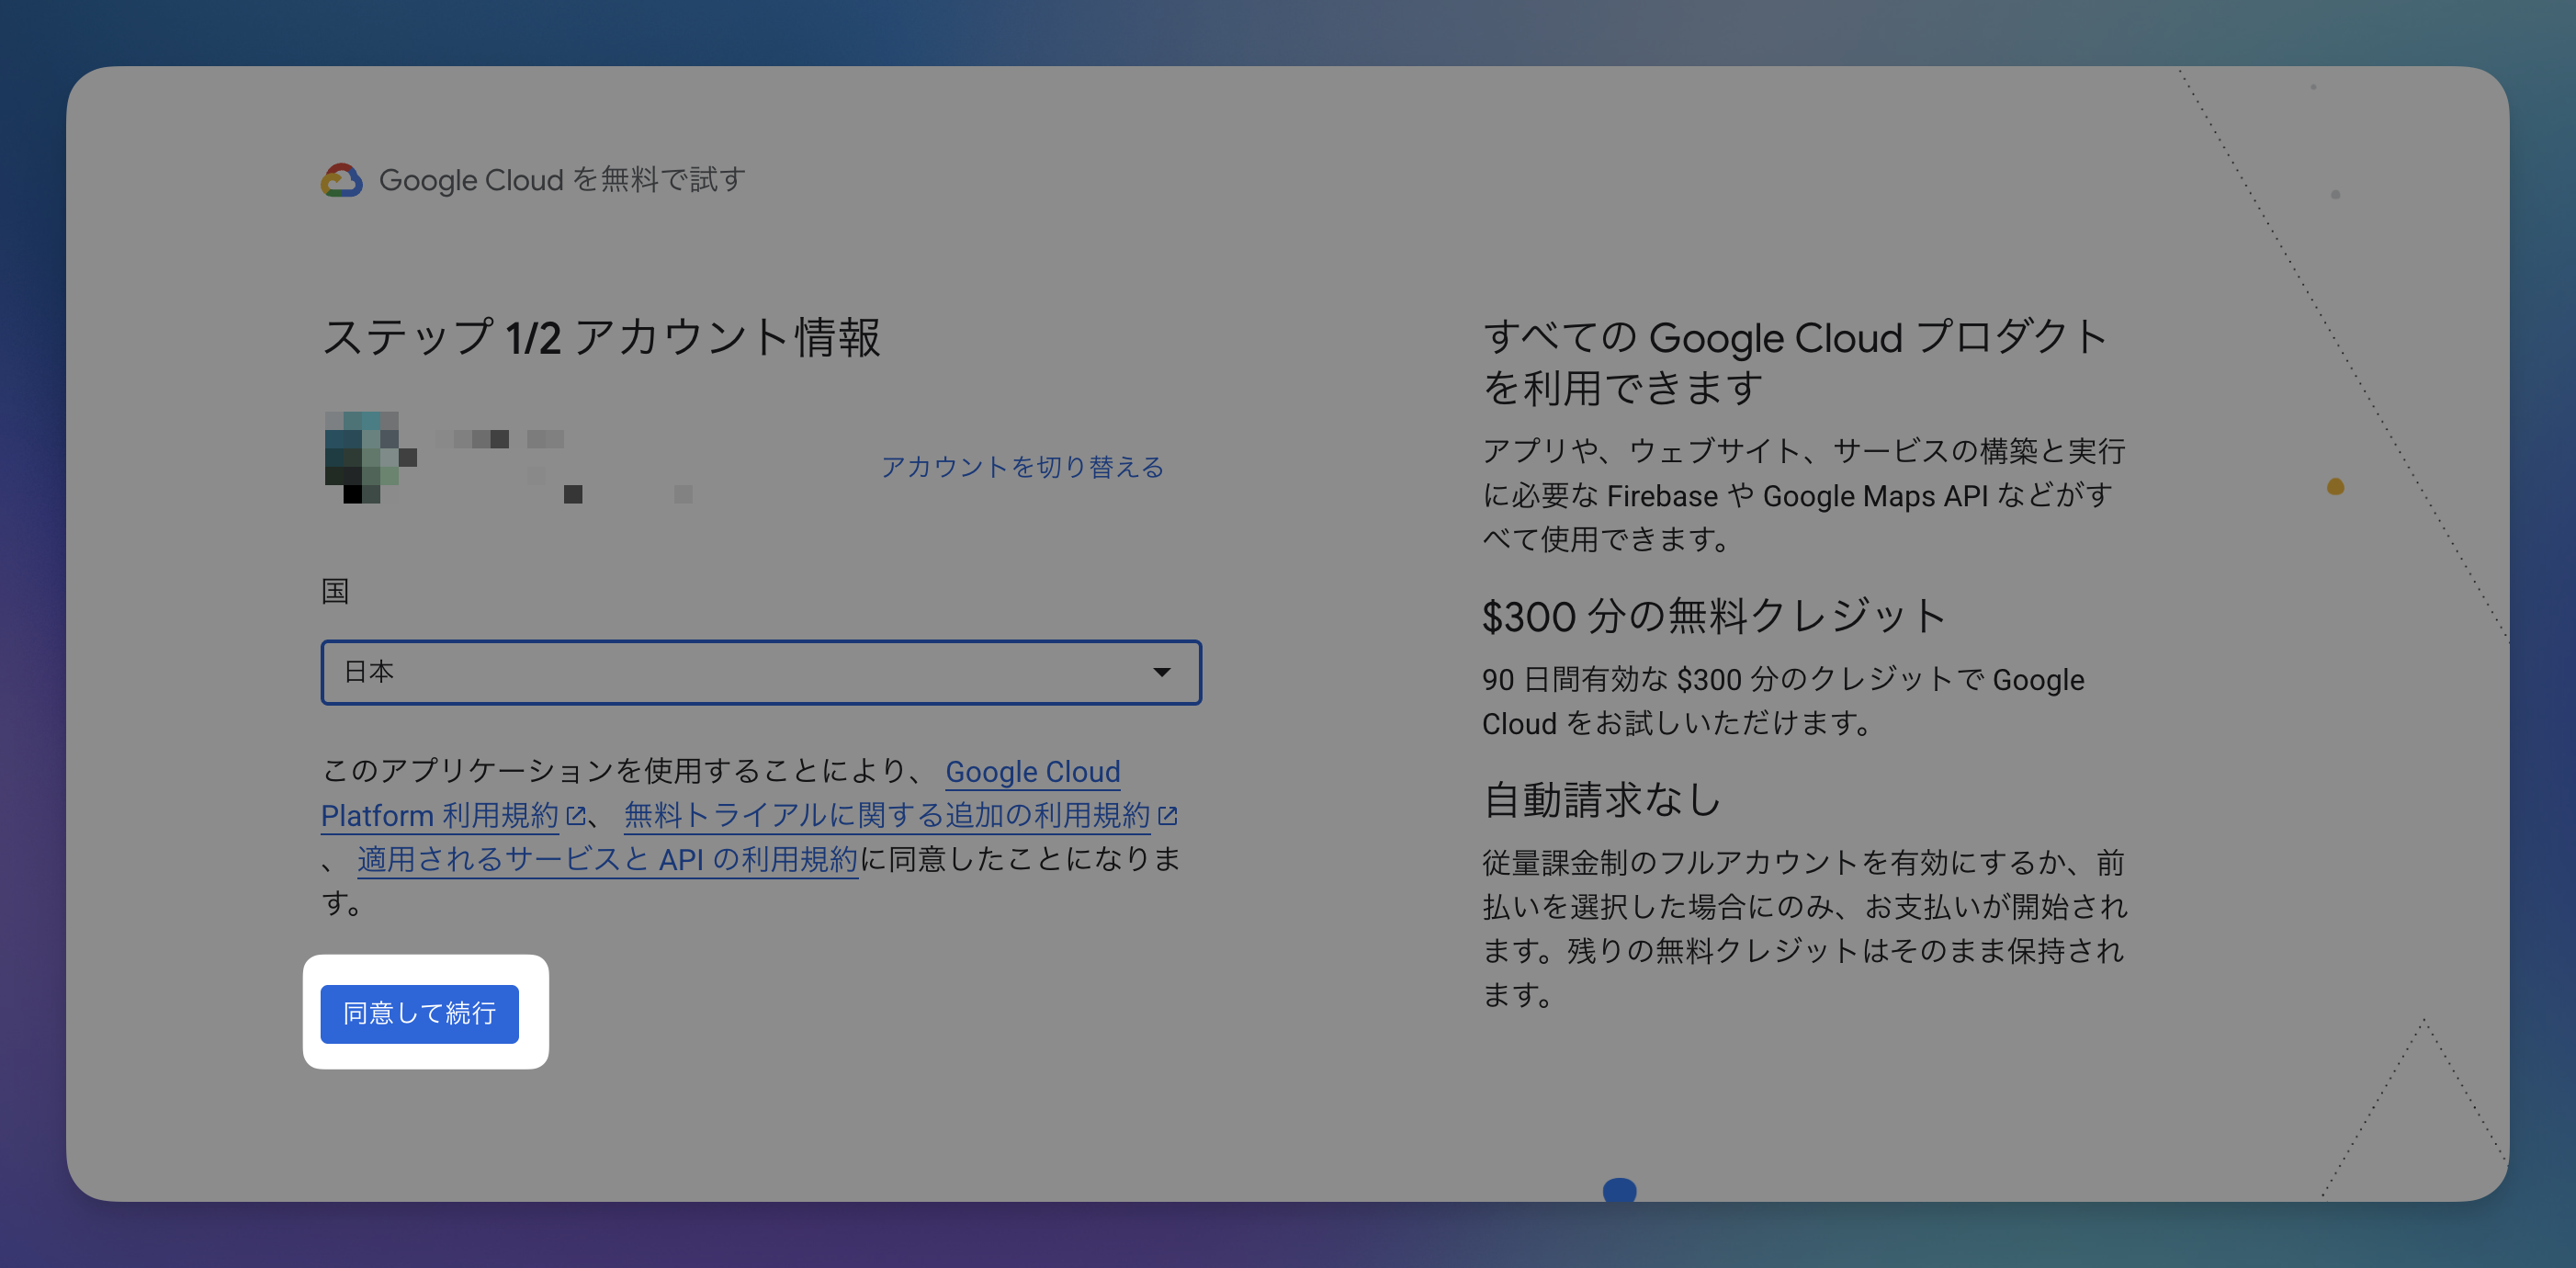Click external-link icon after Platform 利用規約
Image resolution: width=2576 pixels, height=1268 pixels.
(x=576, y=816)
